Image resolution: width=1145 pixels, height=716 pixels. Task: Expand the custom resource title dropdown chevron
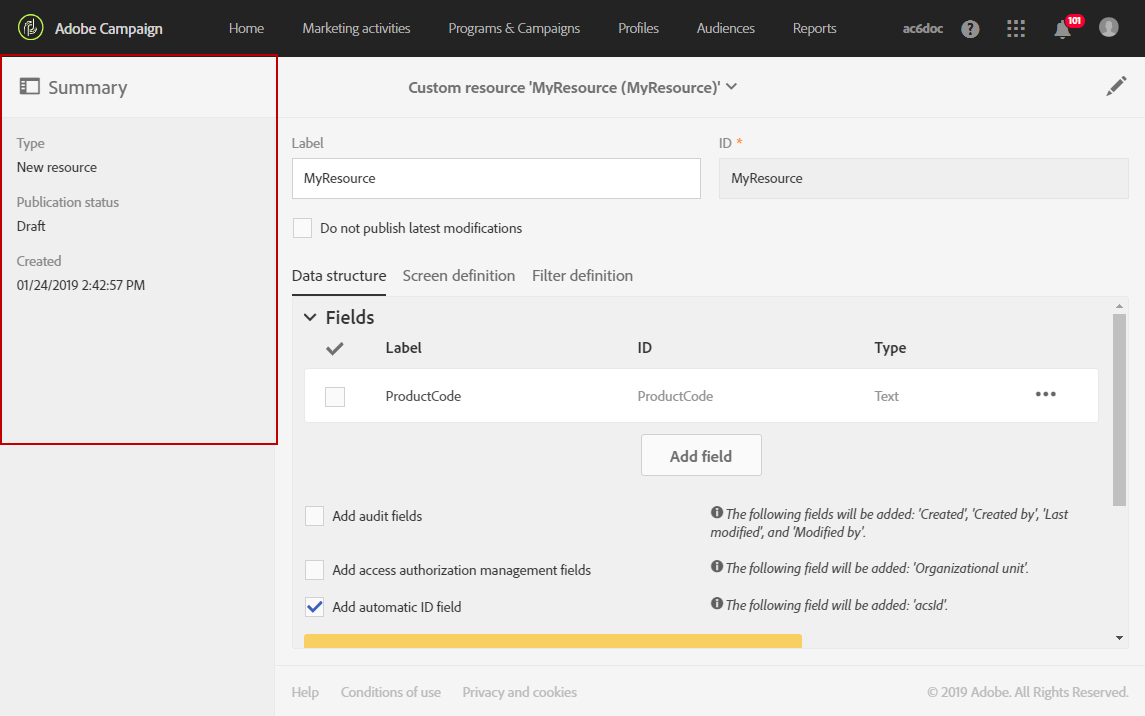(732, 87)
